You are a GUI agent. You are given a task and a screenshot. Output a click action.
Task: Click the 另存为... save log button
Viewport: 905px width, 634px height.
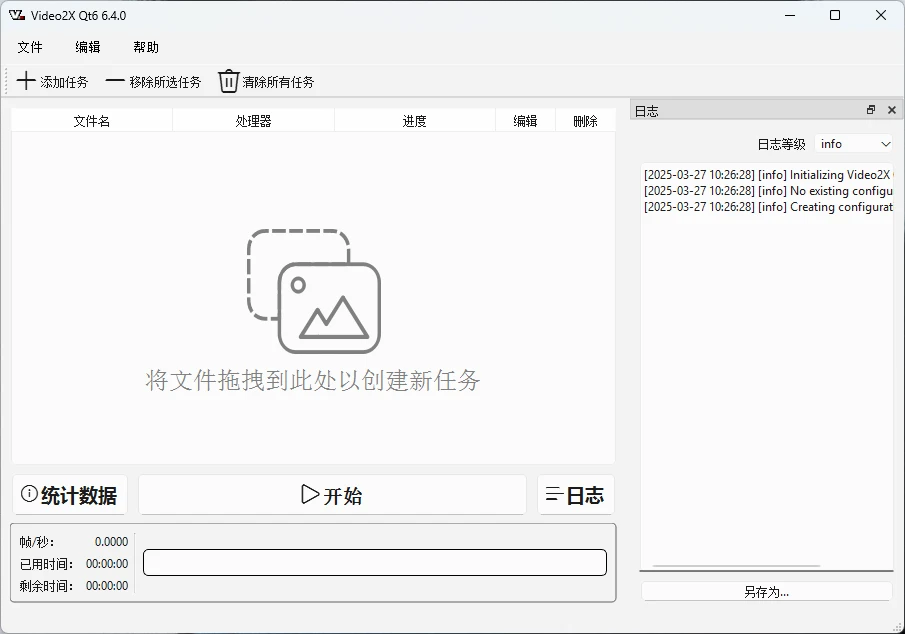pos(766,592)
